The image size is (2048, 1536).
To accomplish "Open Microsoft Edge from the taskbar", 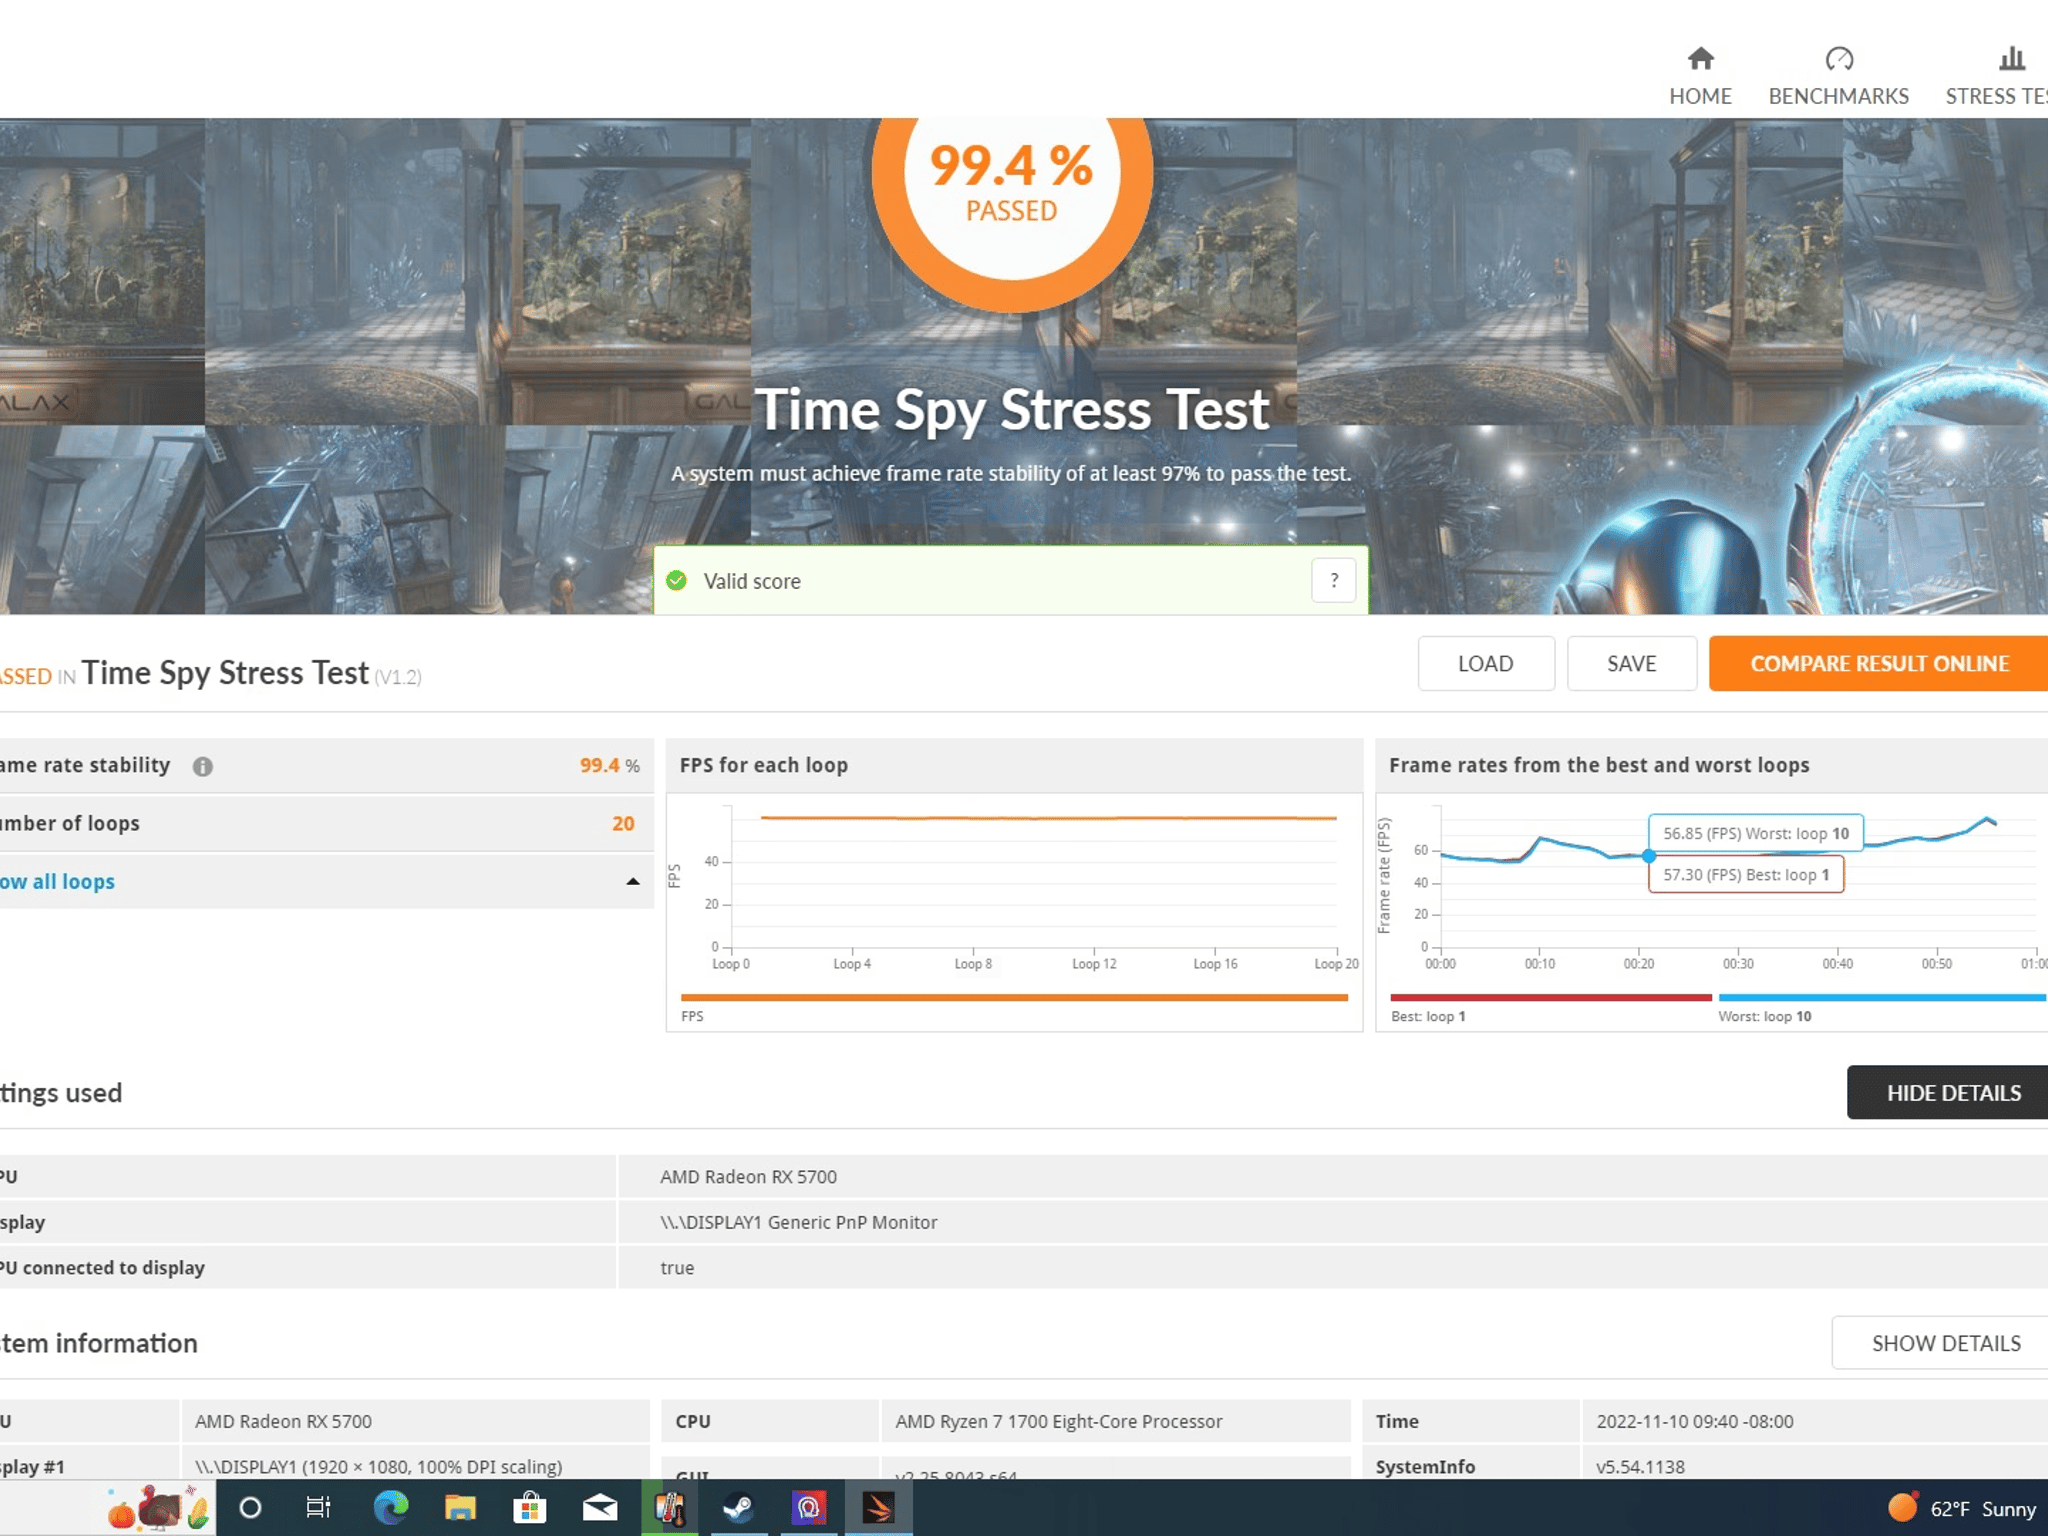I will tap(390, 1507).
